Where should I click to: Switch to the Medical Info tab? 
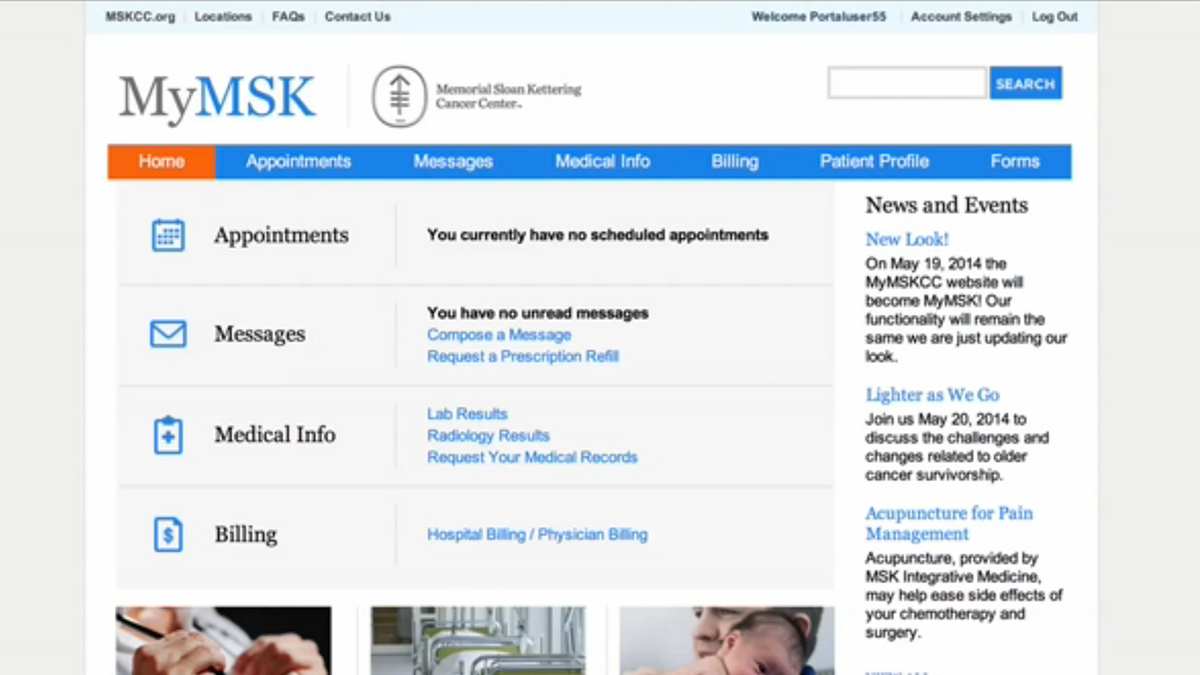pos(602,161)
